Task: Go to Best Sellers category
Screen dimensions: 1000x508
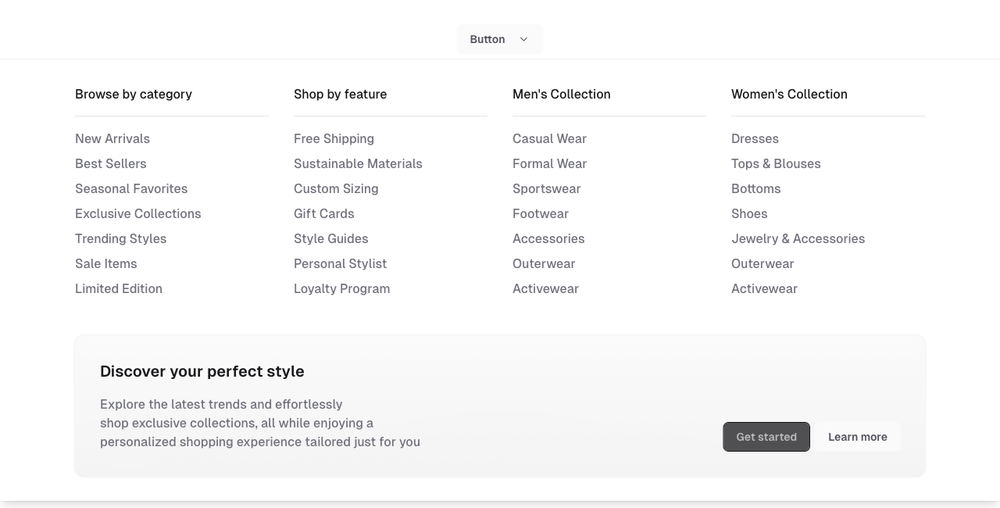Action: [x=110, y=164]
